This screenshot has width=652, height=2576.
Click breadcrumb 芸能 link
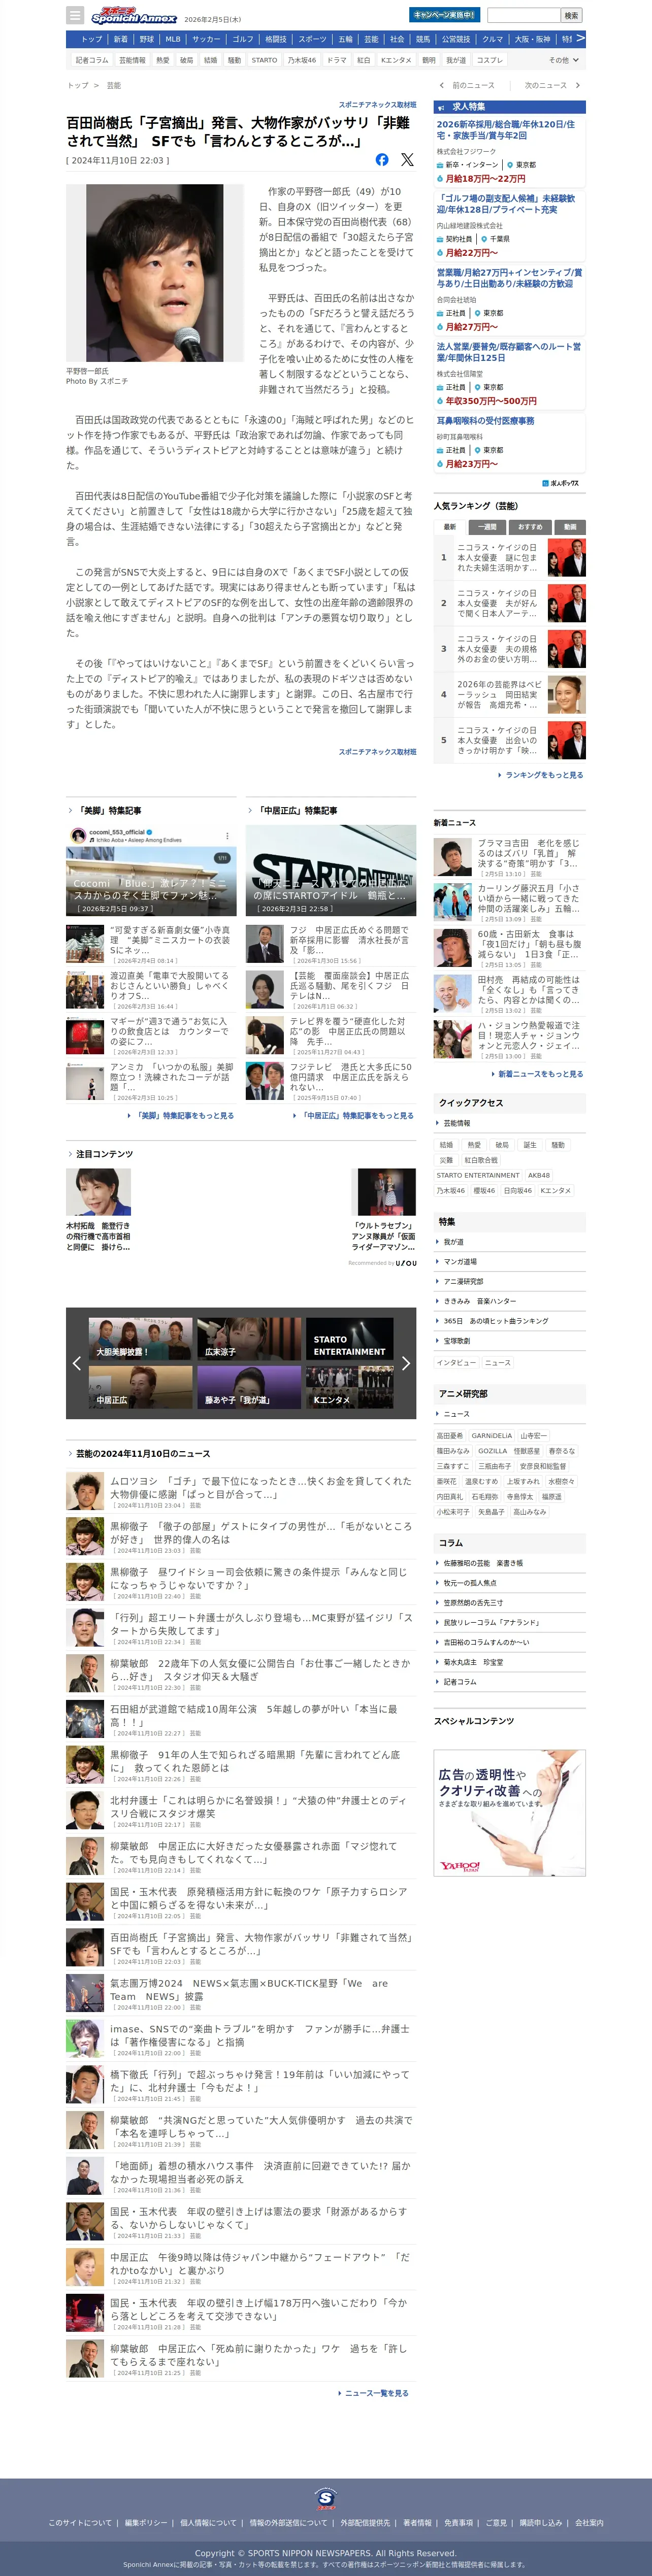tap(114, 86)
